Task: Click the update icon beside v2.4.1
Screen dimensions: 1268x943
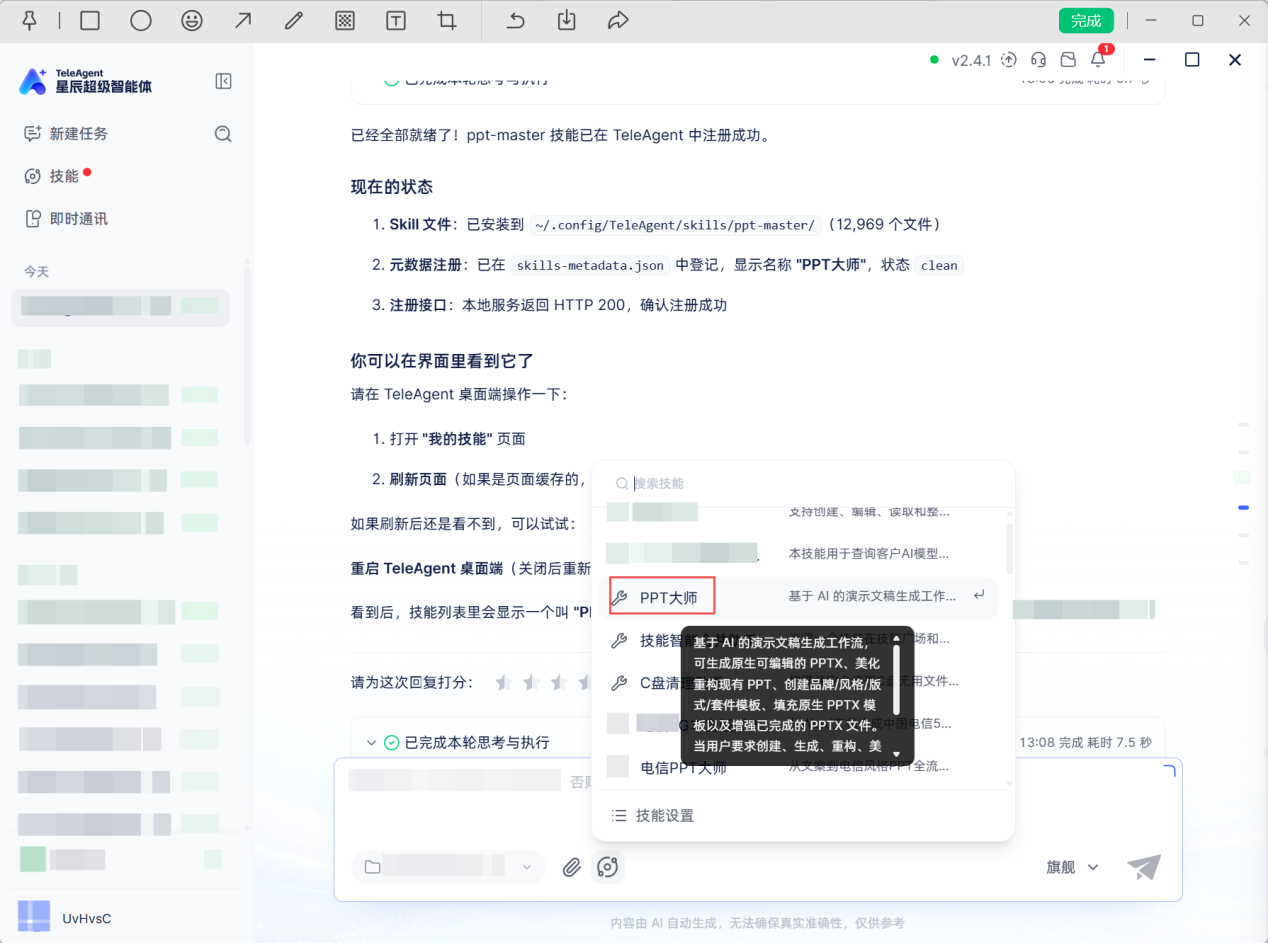Action: pyautogui.click(x=1009, y=60)
